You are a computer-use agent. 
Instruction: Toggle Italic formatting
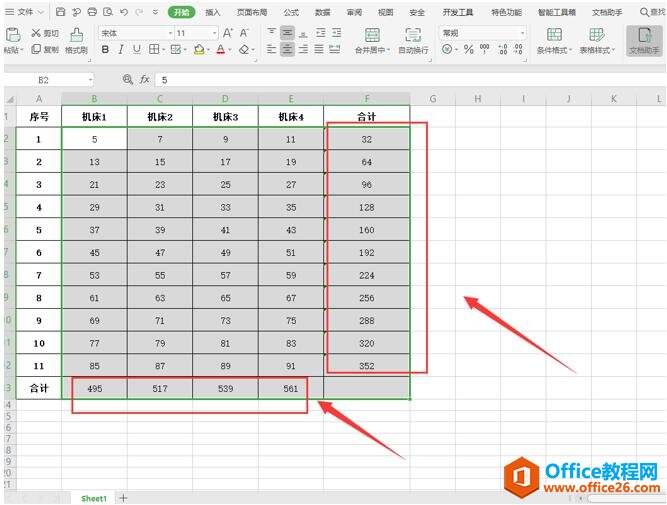click(x=121, y=49)
